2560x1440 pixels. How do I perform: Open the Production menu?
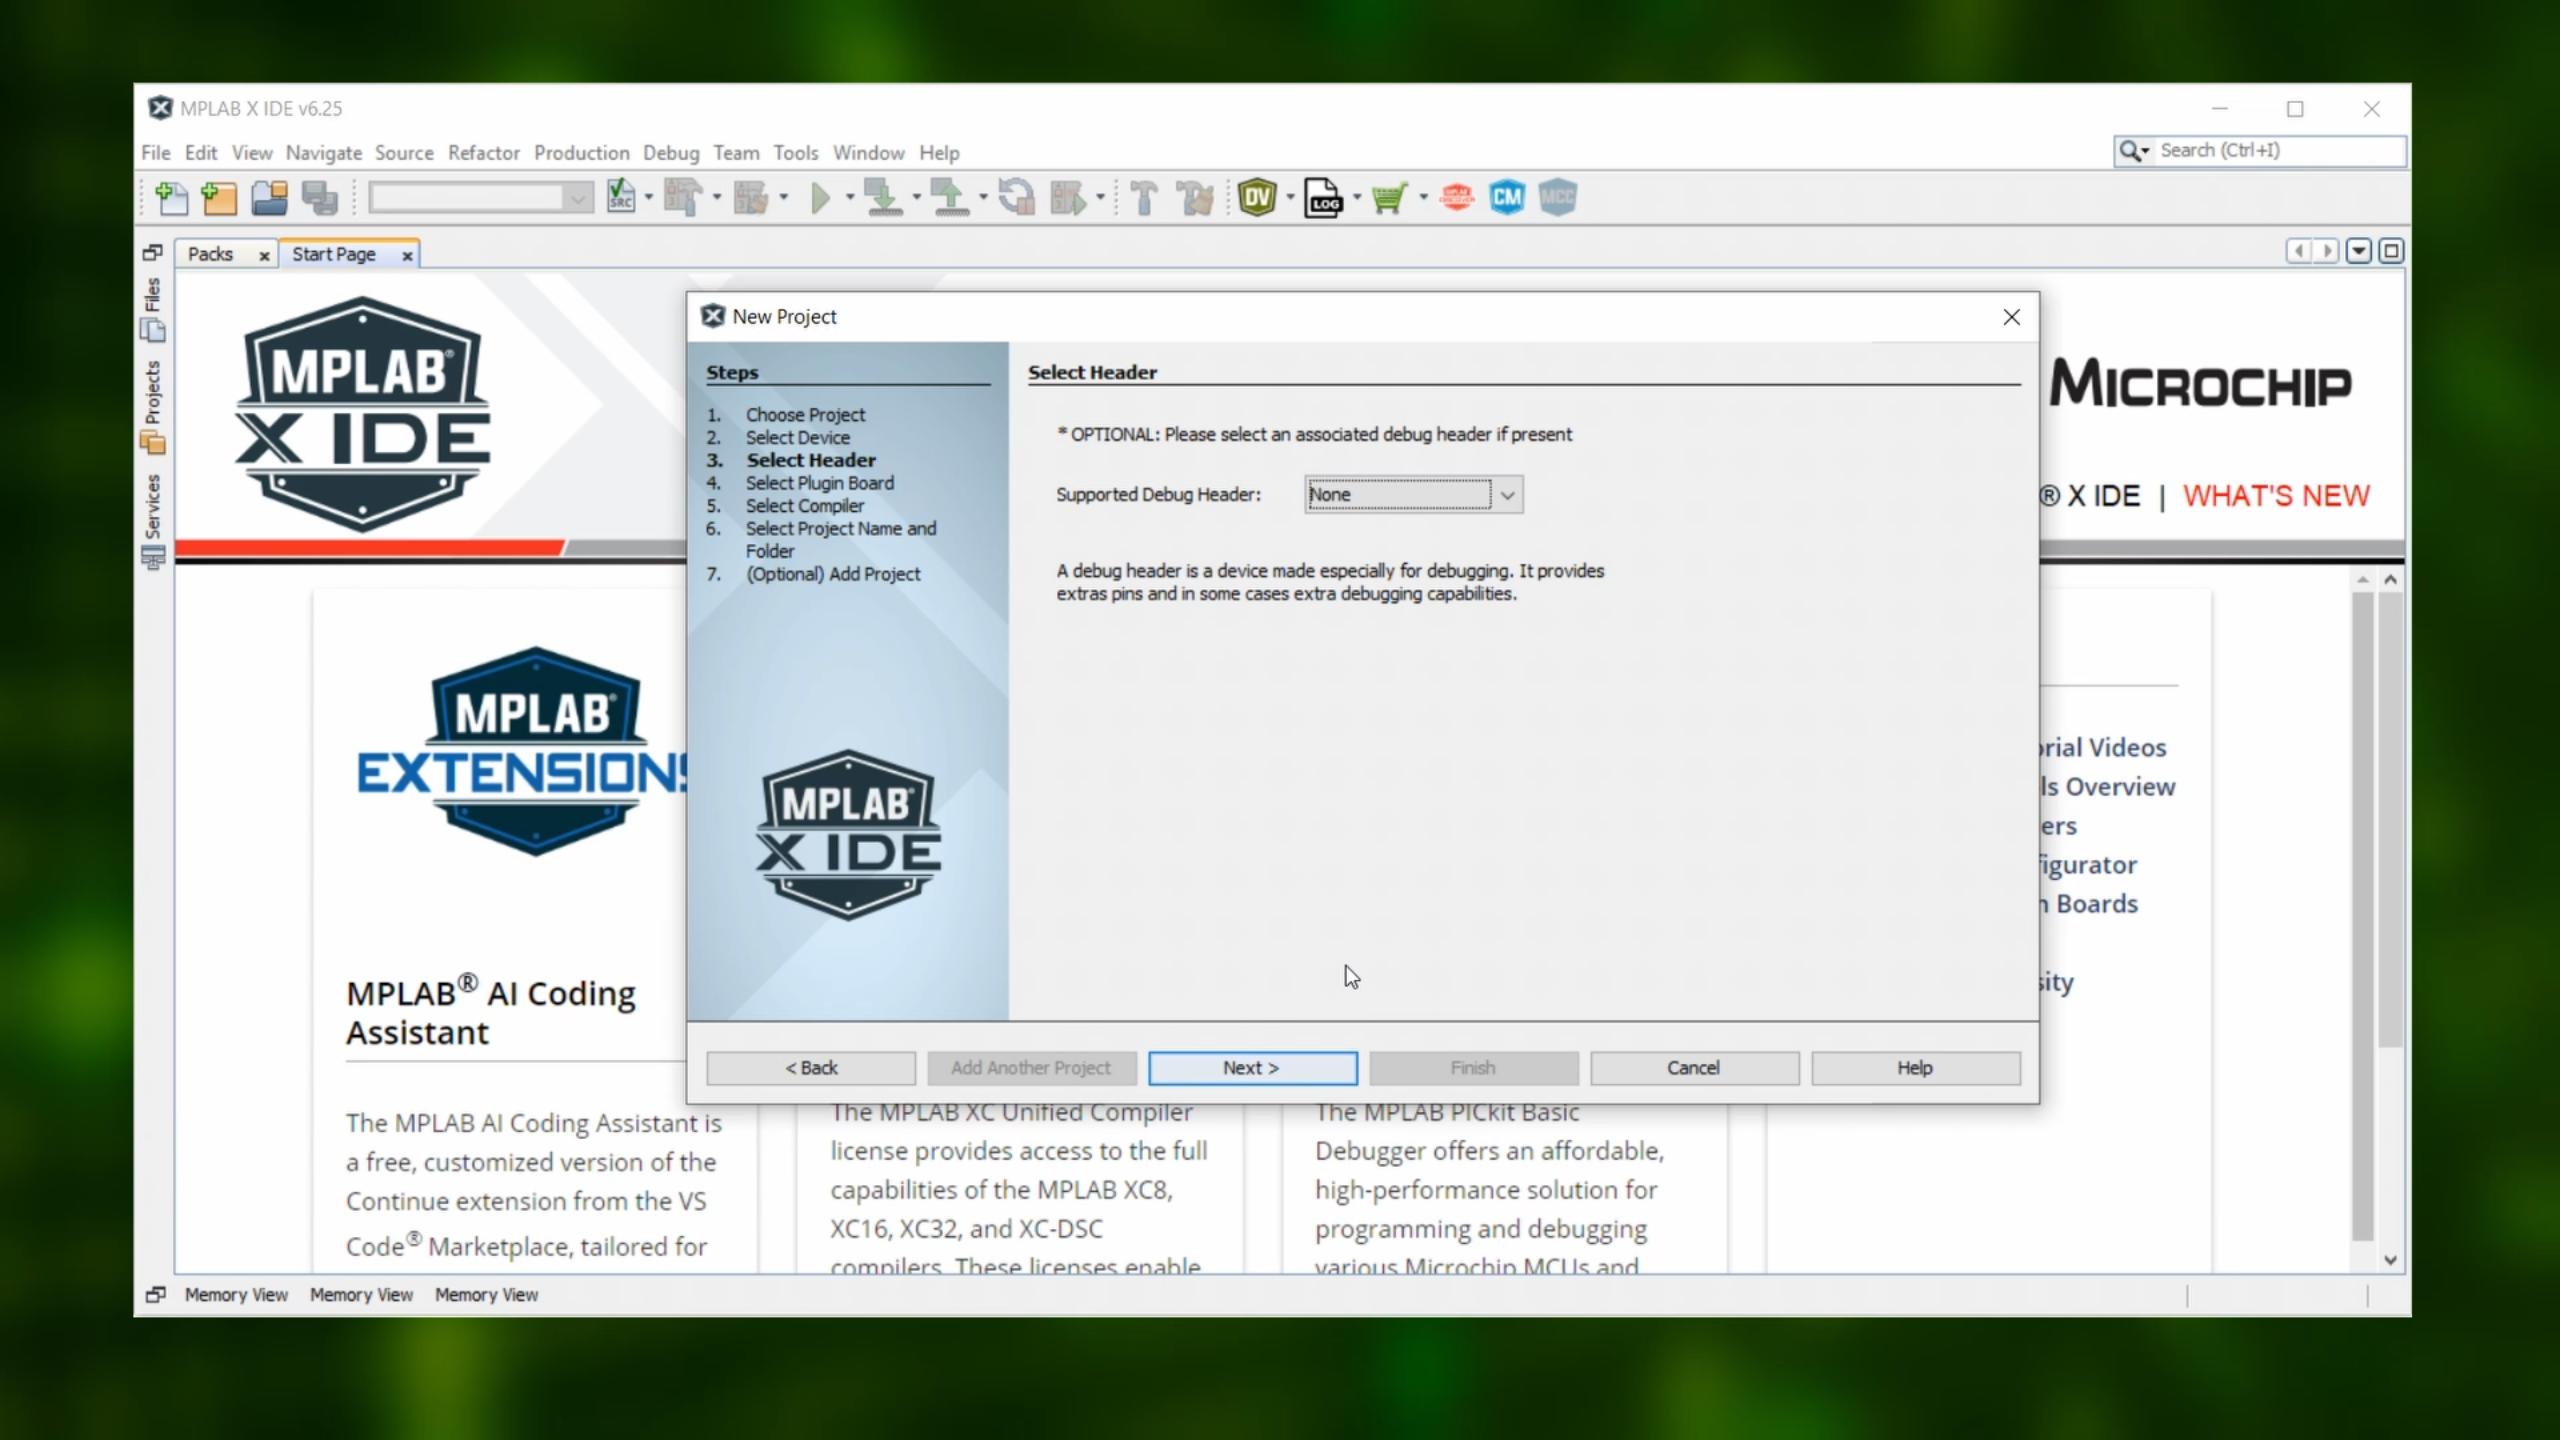tap(581, 153)
